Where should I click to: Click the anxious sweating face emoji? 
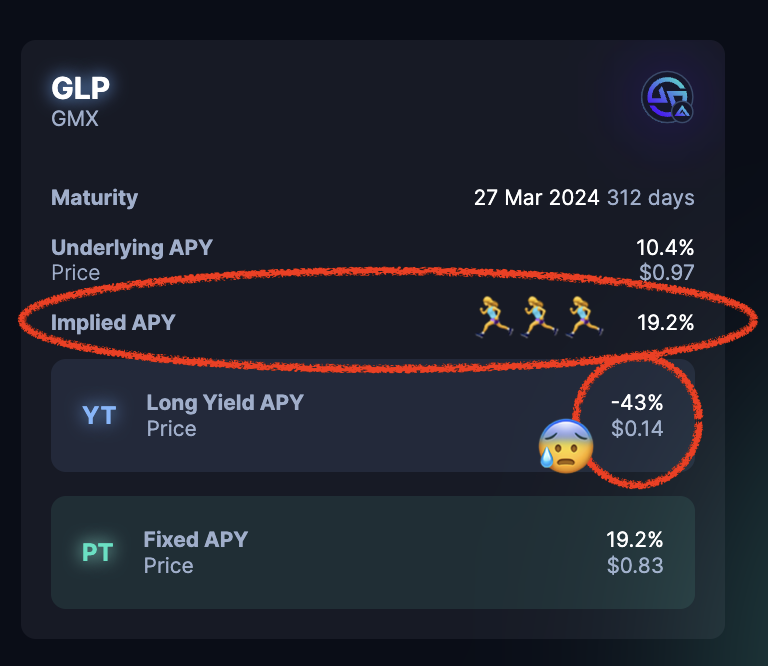566,446
